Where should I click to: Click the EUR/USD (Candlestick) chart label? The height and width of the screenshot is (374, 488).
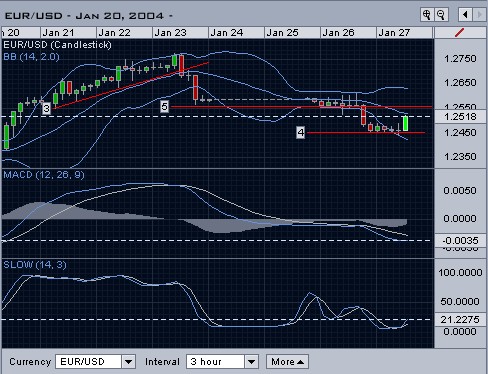click(57, 45)
